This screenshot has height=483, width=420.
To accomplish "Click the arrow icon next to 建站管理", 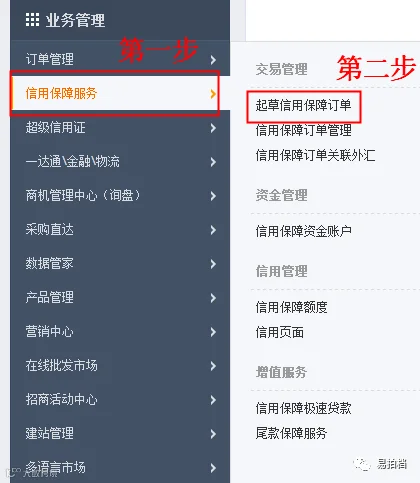I will [x=213, y=434].
